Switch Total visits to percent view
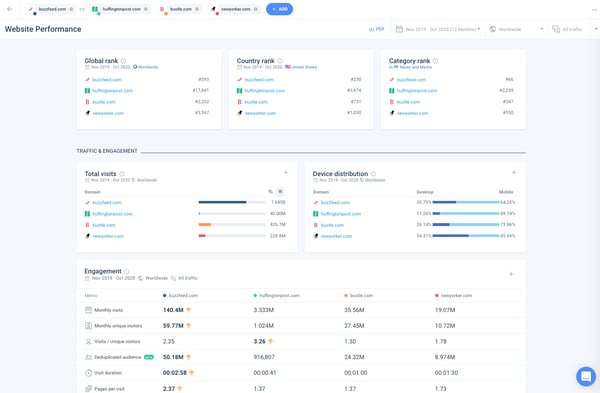The image size is (600, 393). (271, 192)
